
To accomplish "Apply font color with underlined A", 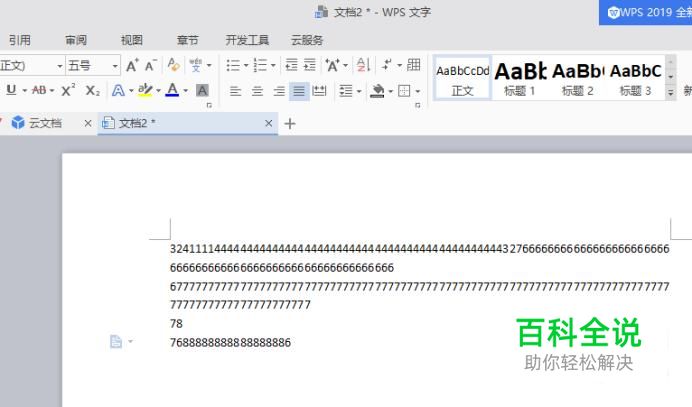I will pos(172,90).
